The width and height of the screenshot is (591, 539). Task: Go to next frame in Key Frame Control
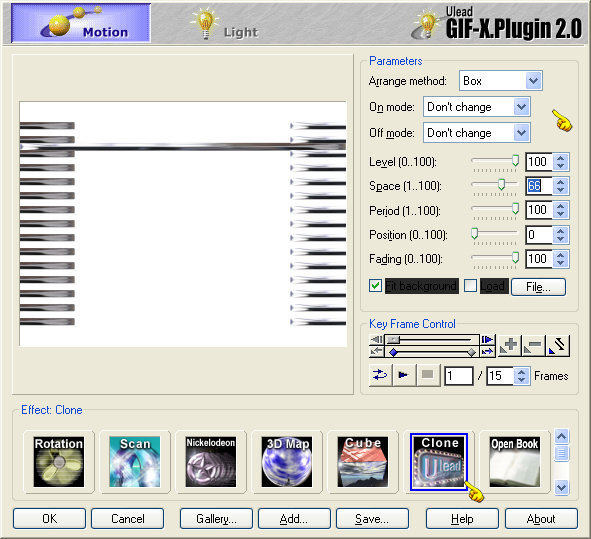(x=487, y=340)
